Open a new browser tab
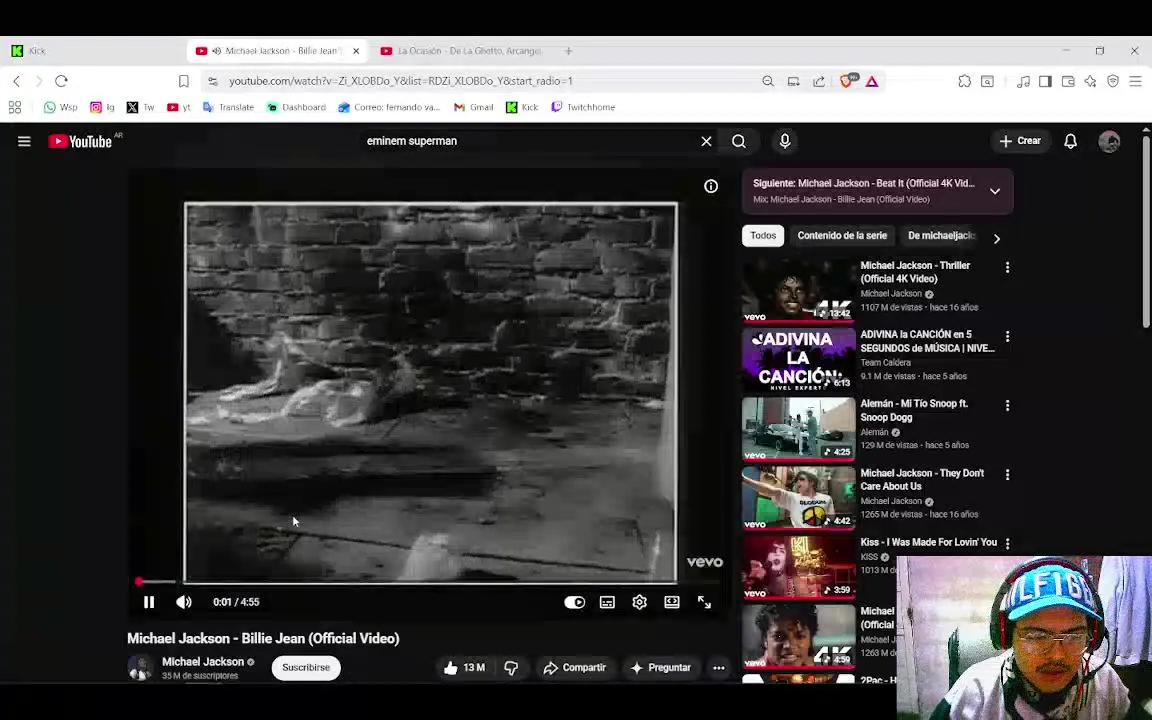 click(x=569, y=51)
